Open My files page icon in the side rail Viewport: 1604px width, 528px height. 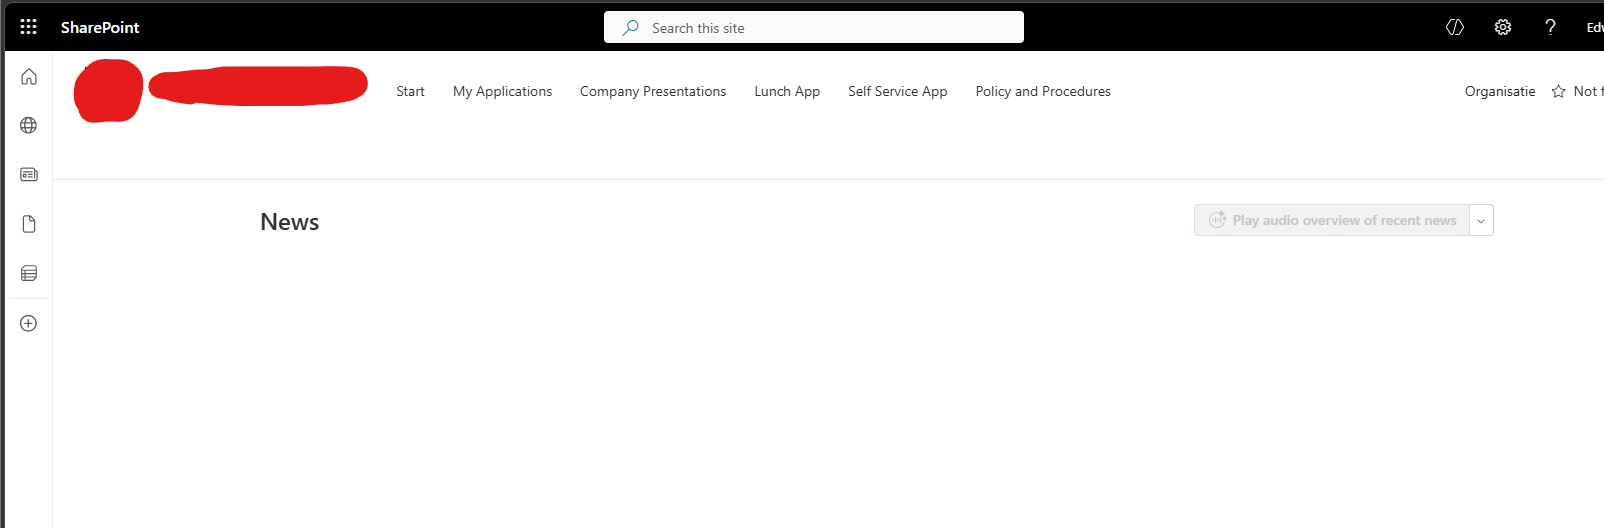tap(29, 224)
